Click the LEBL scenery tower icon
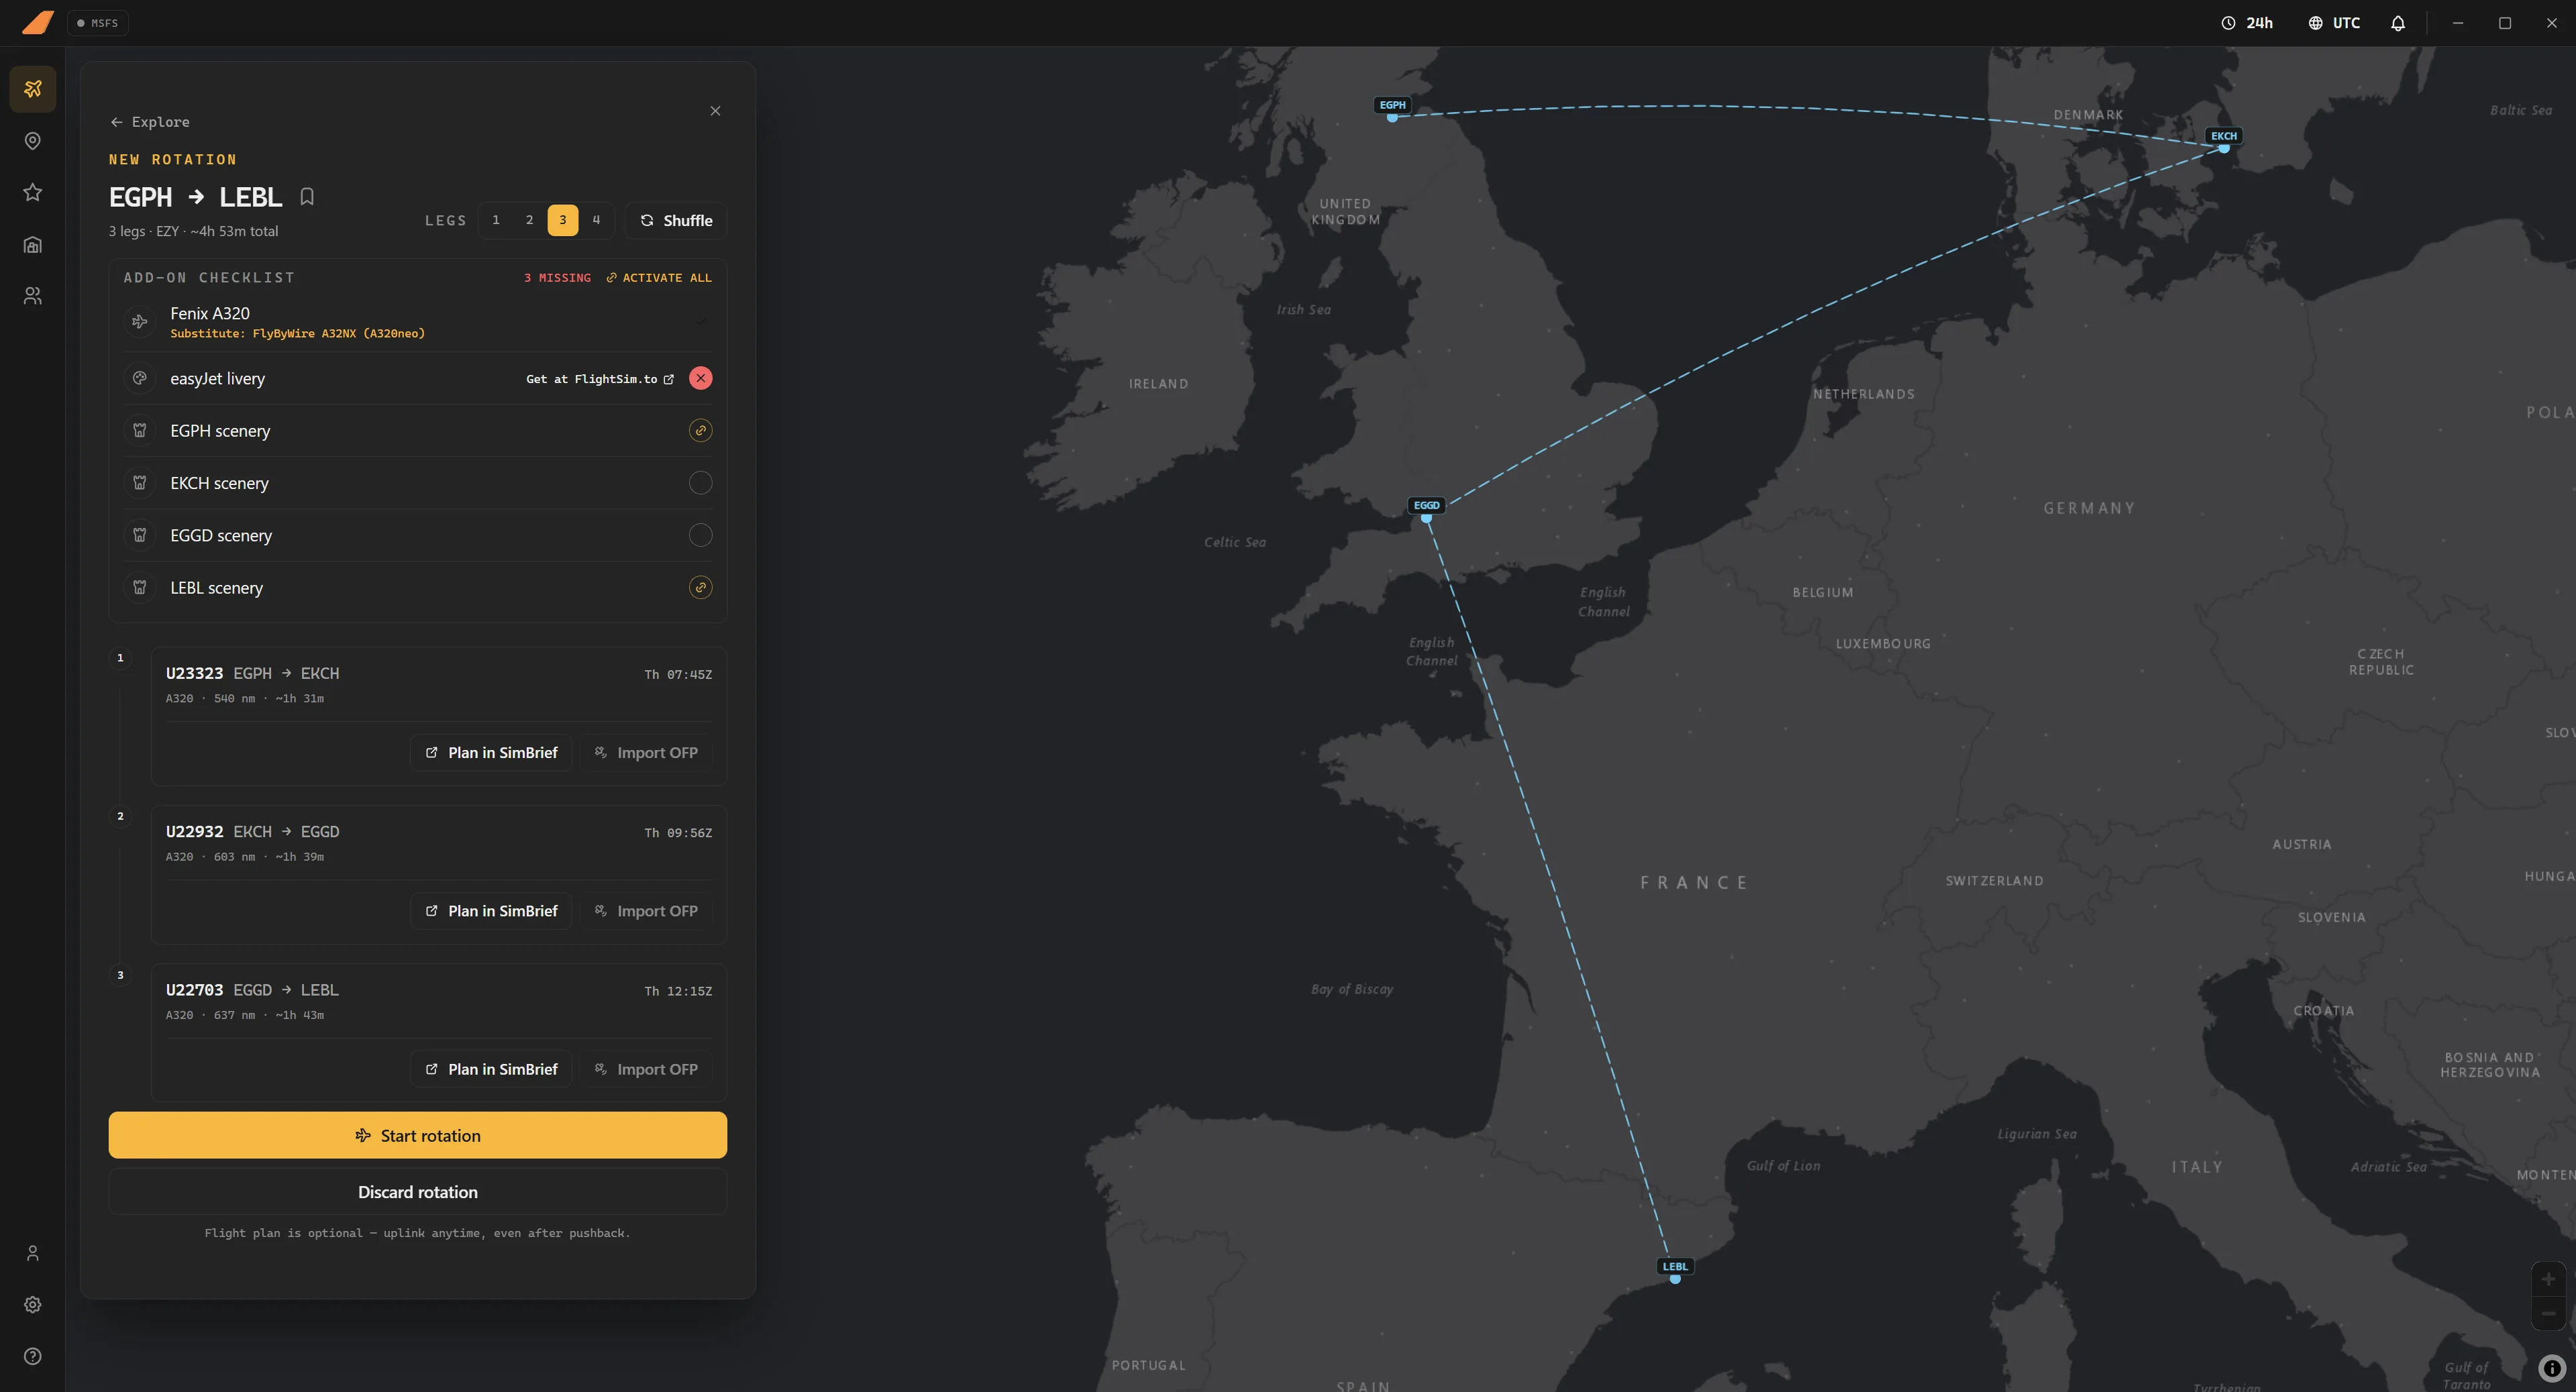 tap(140, 588)
